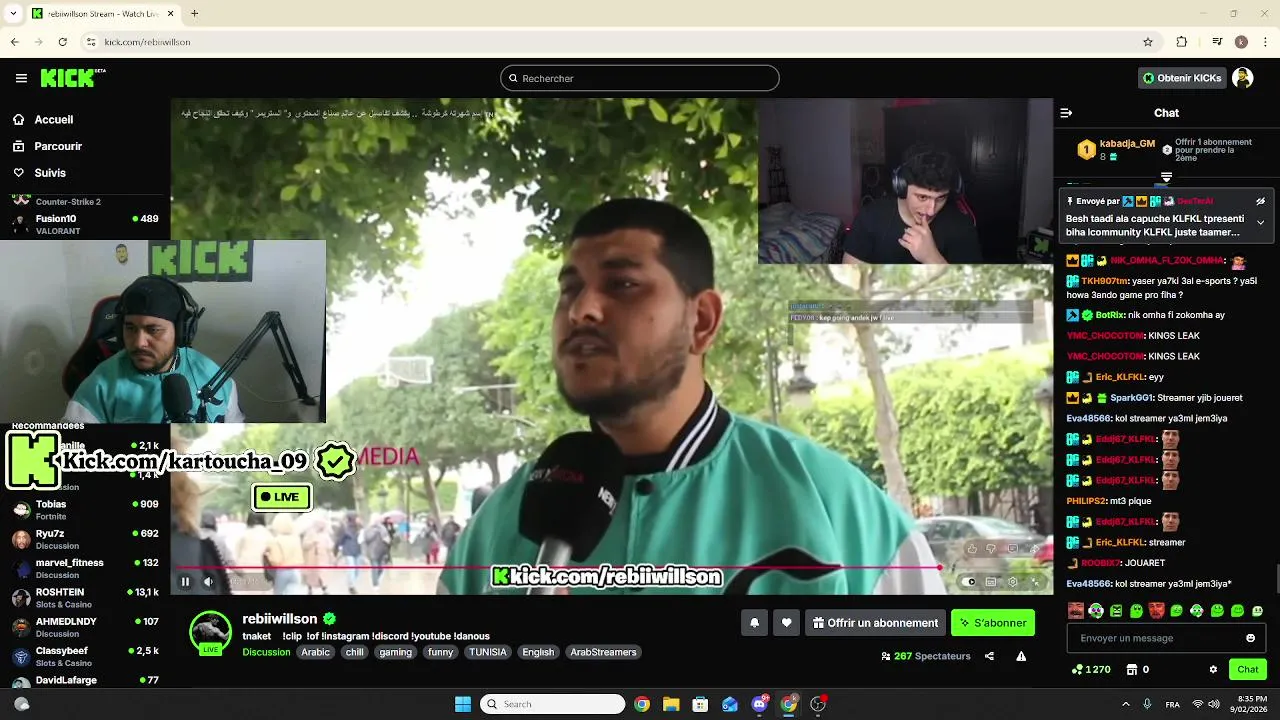Expand the pinned message chevron
This screenshot has width=1280, height=720.
click(x=1260, y=222)
